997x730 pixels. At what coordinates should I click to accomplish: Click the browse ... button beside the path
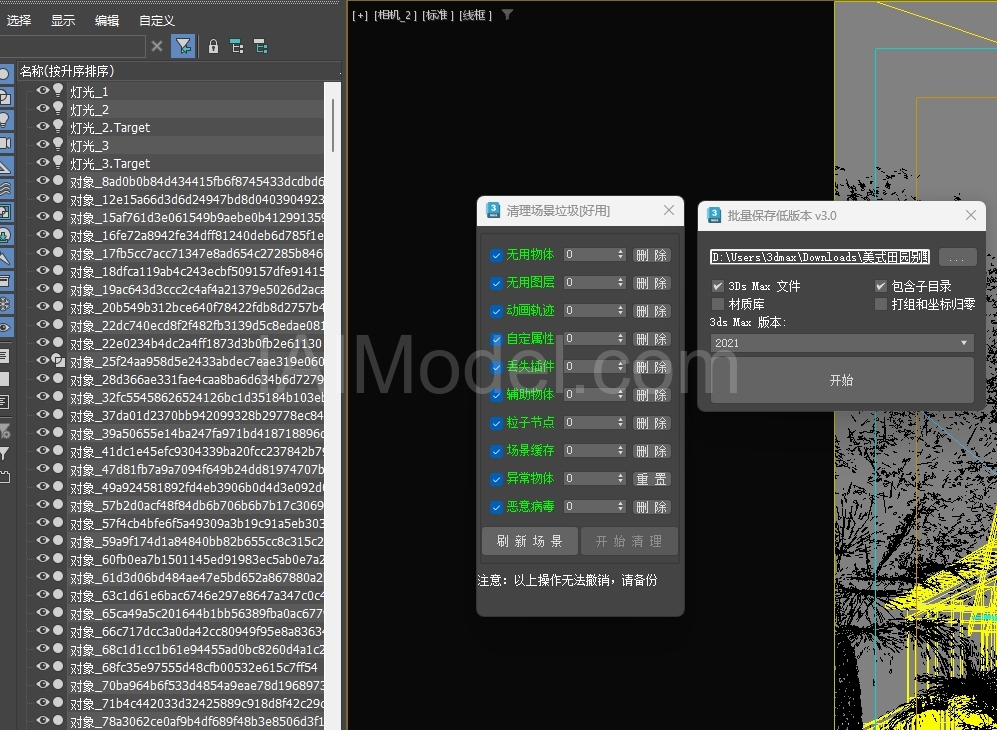pos(958,258)
